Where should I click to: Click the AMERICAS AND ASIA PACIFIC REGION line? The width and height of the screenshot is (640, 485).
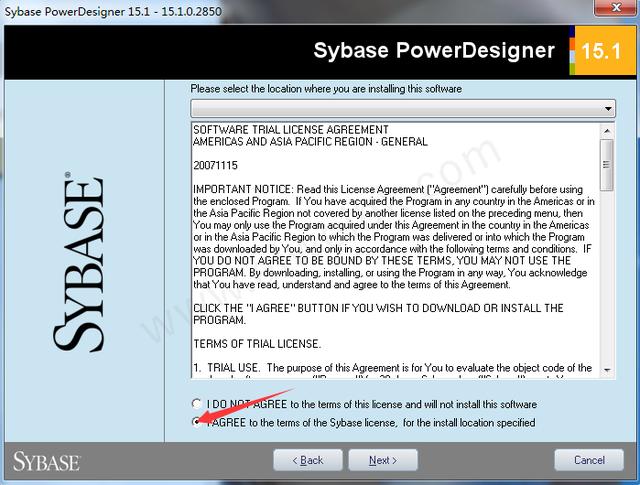(310, 142)
